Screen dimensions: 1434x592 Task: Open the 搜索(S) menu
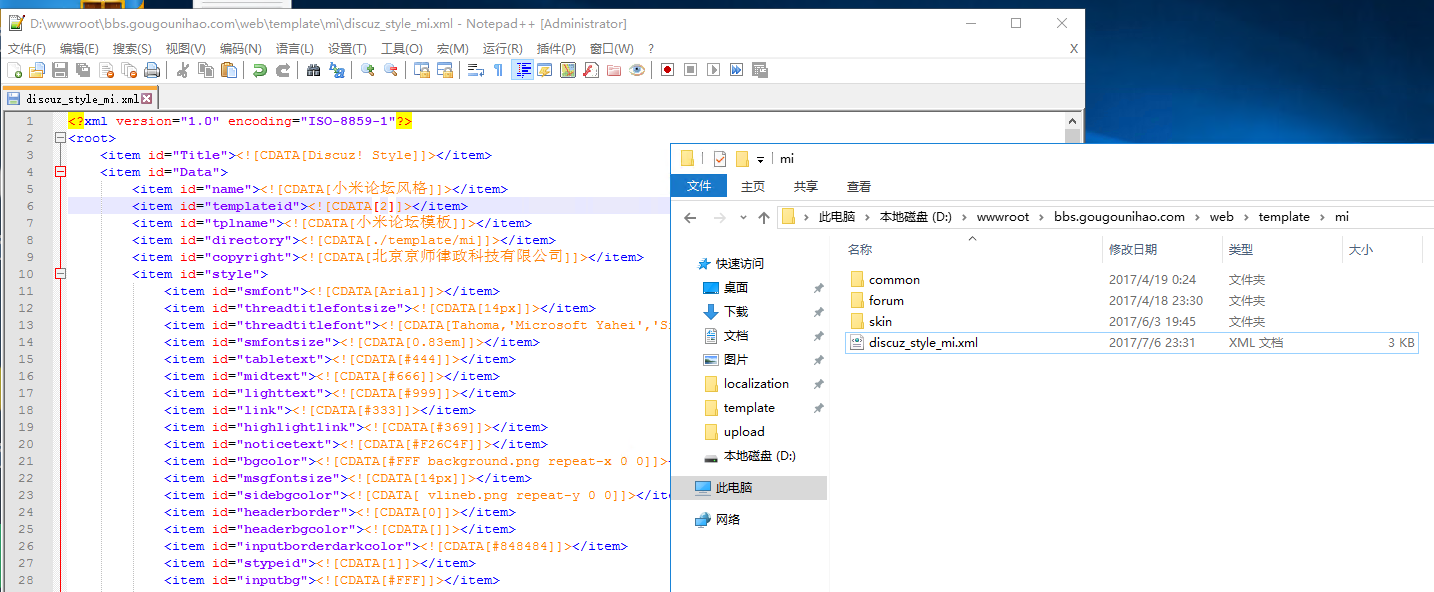[x=132, y=48]
